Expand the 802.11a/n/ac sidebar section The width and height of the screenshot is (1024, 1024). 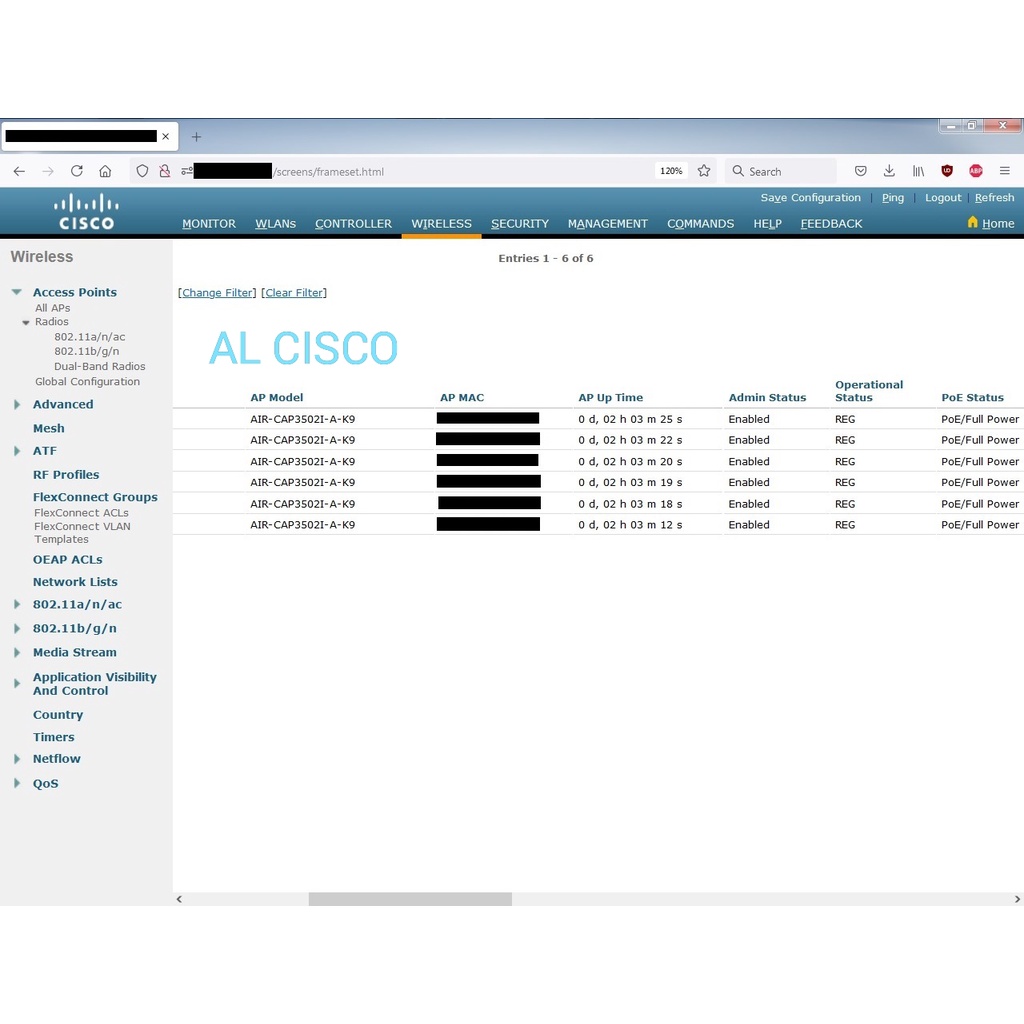[17, 605]
